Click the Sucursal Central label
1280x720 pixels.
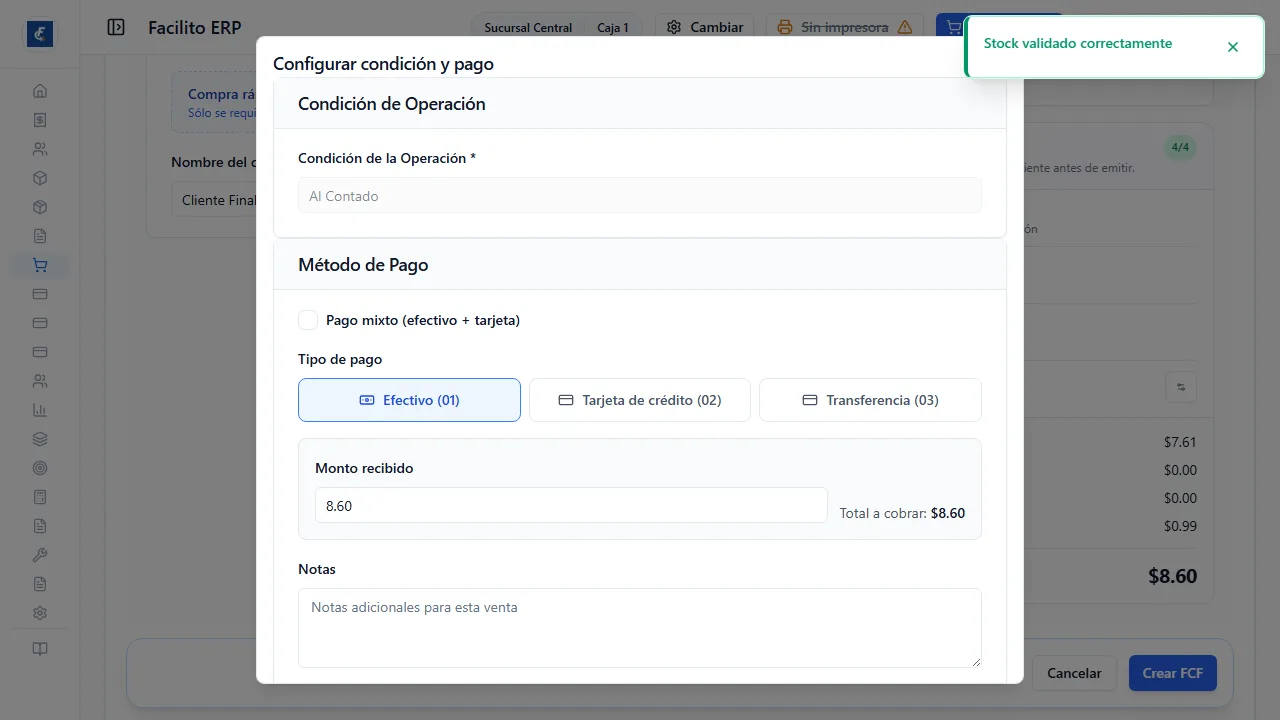pos(528,28)
